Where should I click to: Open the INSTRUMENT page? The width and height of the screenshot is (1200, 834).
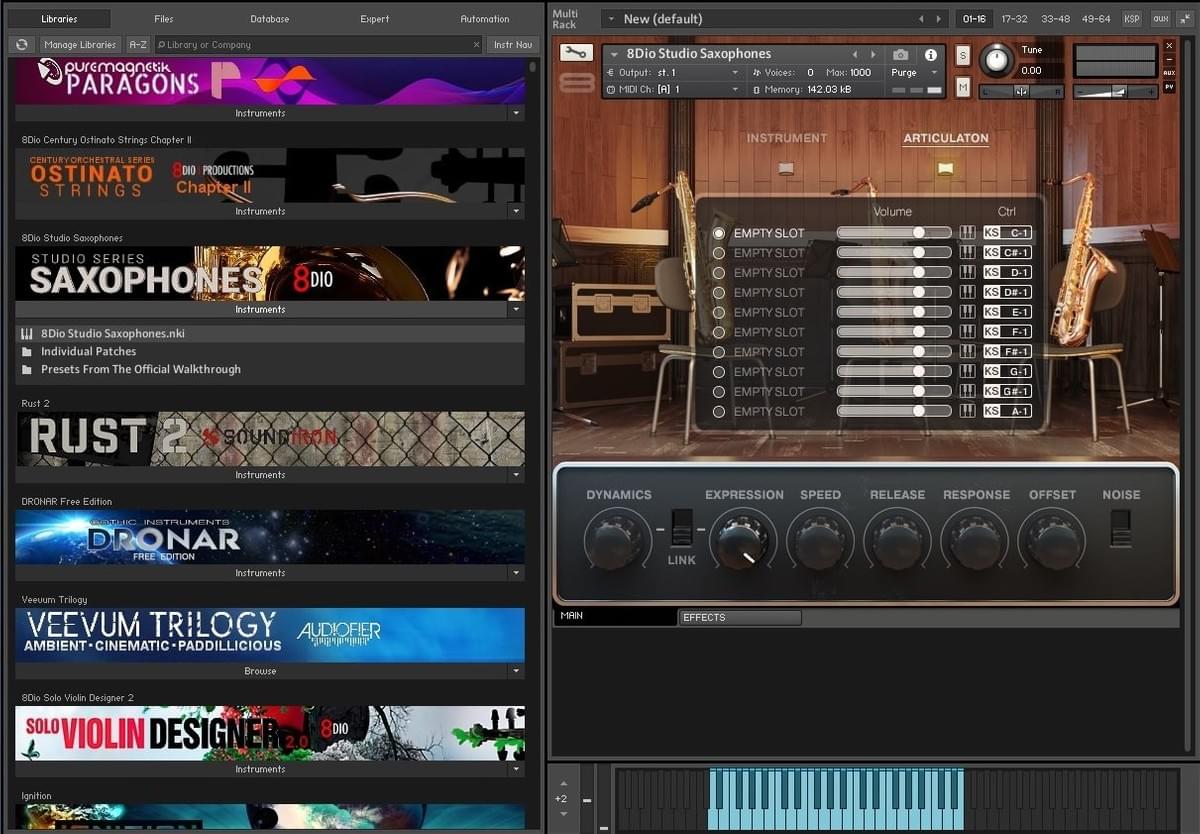pyautogui.click(x=787, y=138)
